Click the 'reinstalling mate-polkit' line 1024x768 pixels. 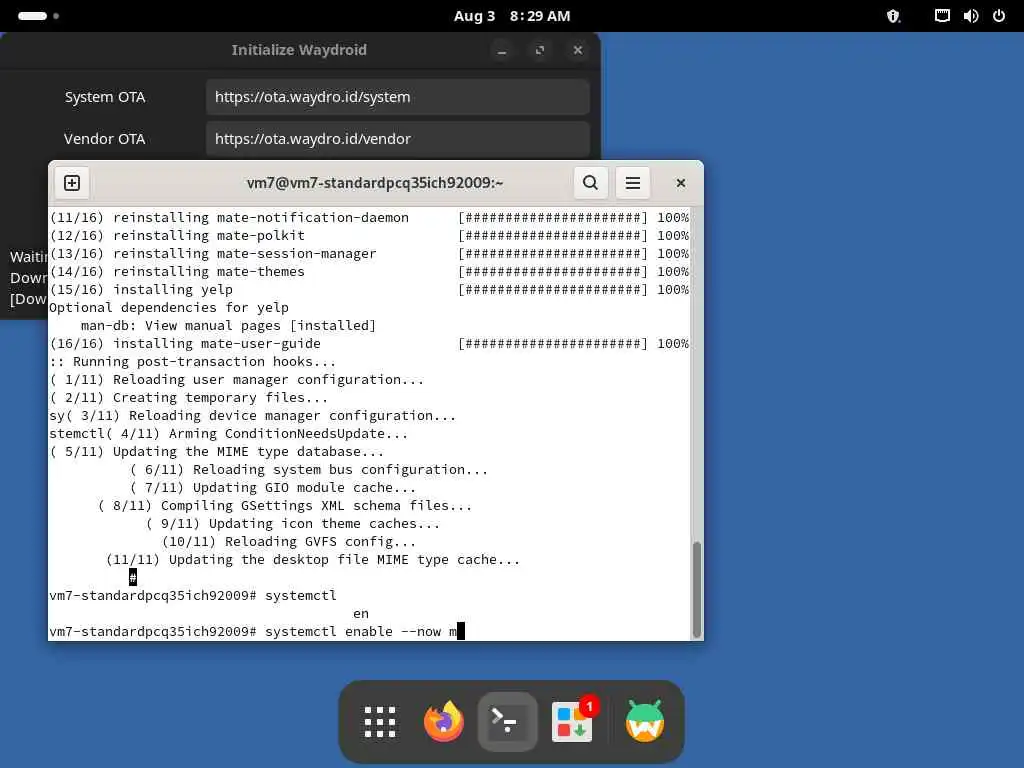[369, 235]
